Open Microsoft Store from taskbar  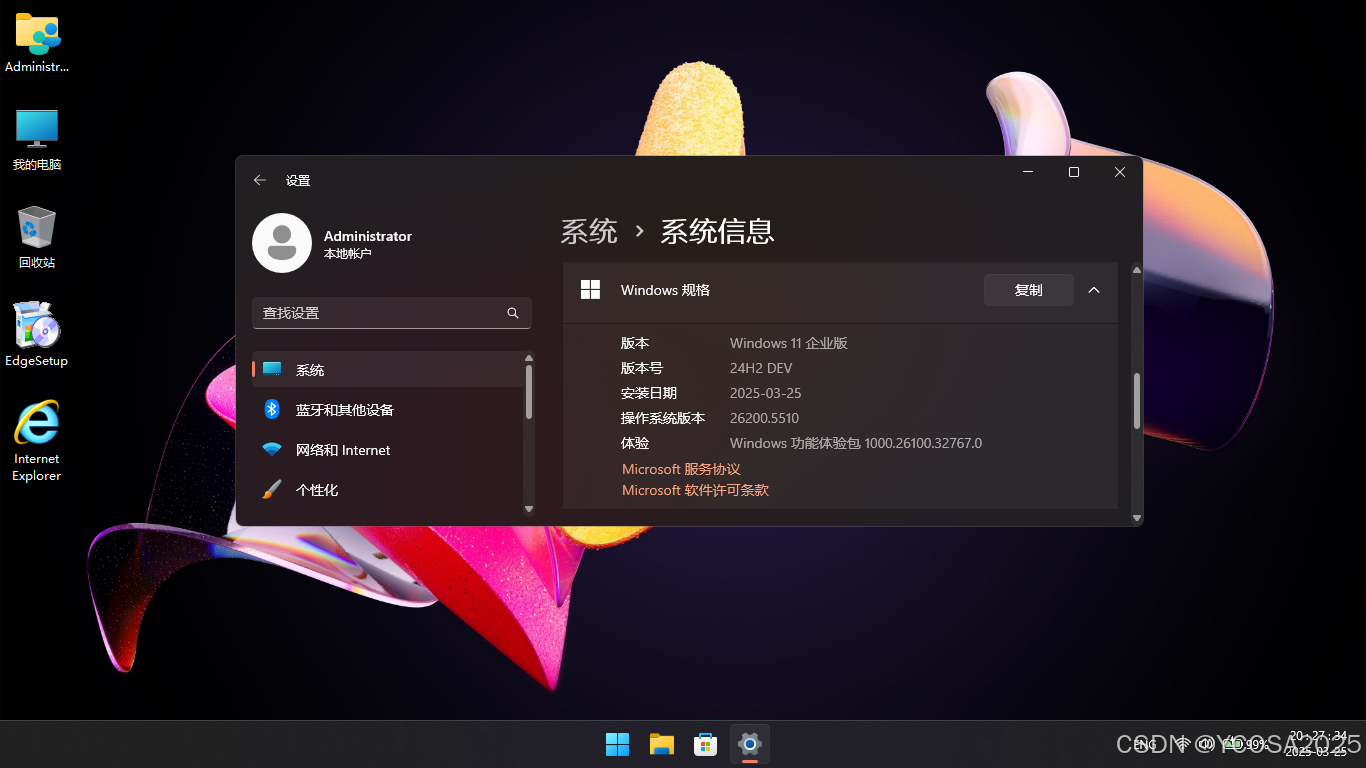[x=706, y=744]
